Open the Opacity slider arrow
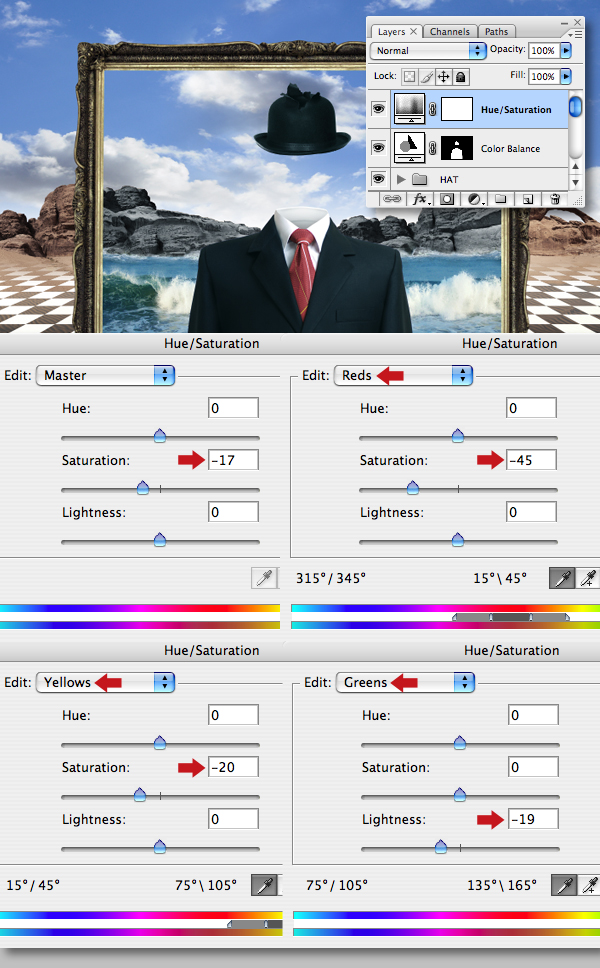 click(x=565, y=51)
